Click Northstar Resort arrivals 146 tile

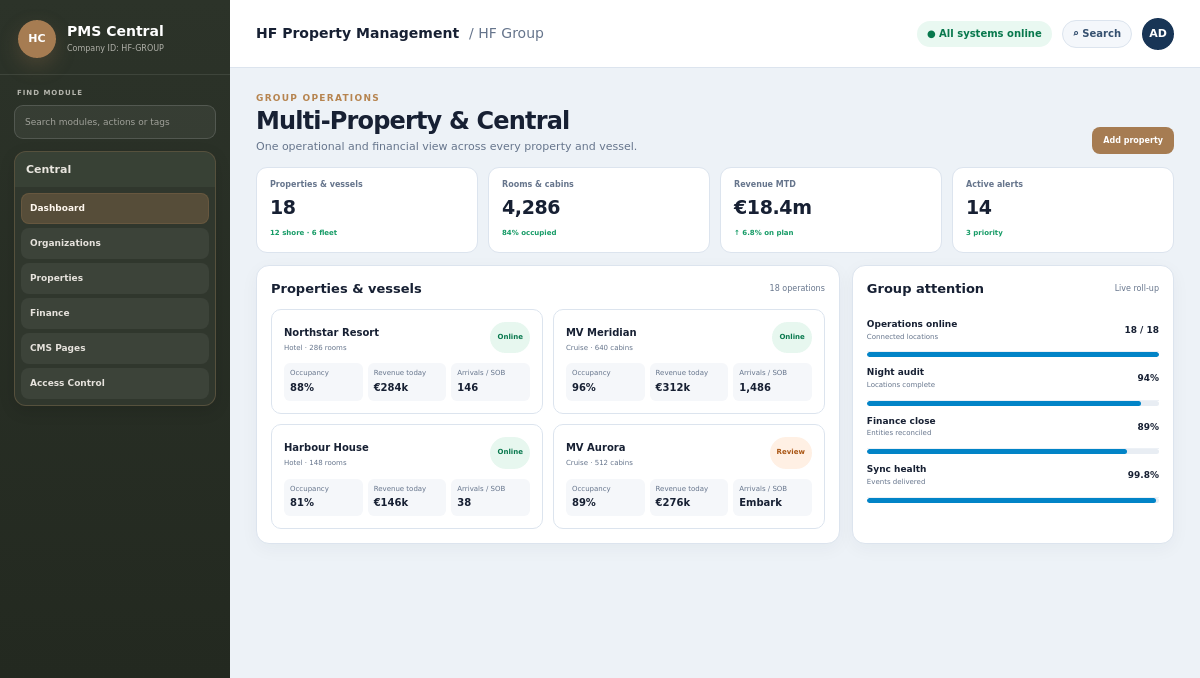[x=490, y=382]
